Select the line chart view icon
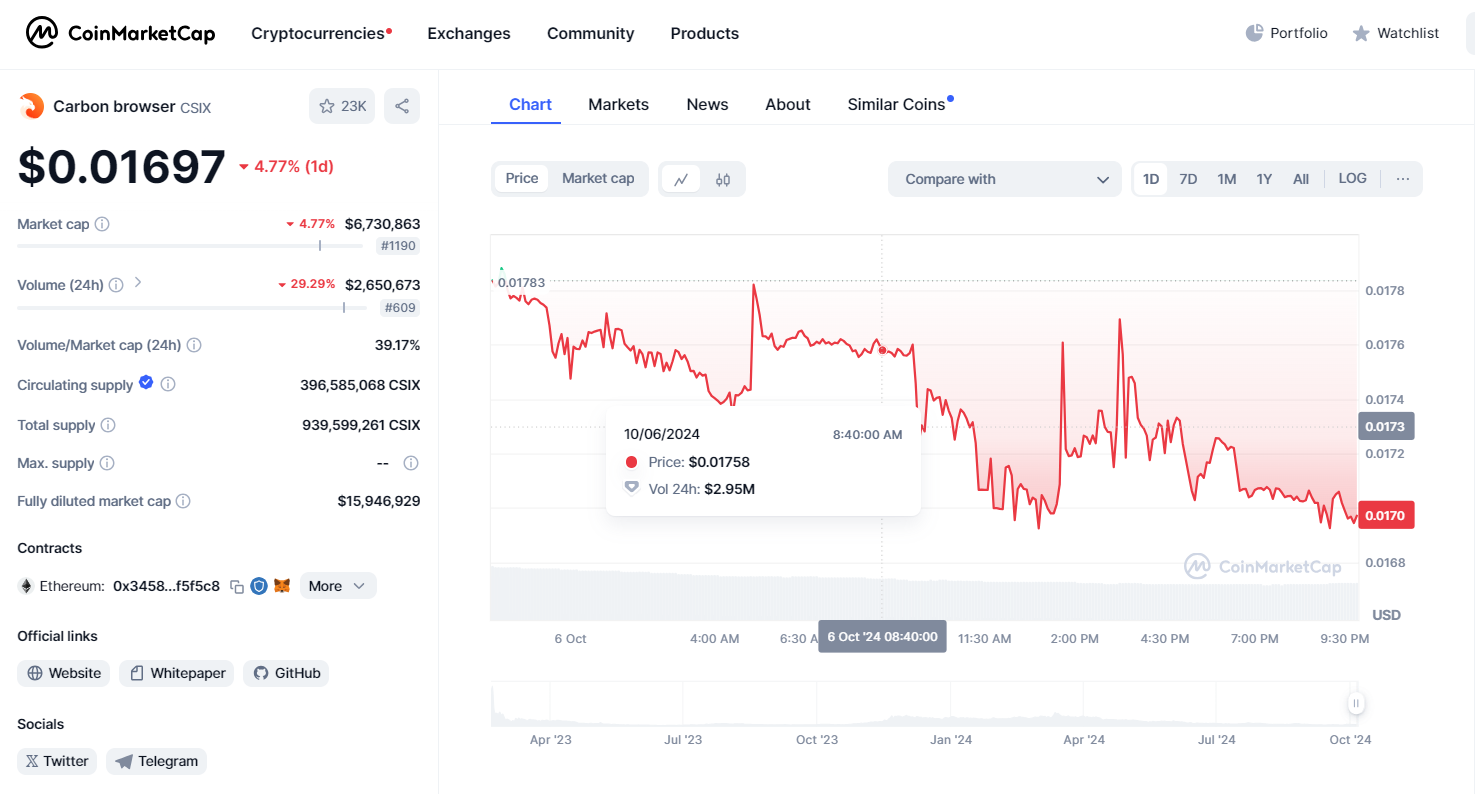The height and width of the screenshot is (794, 1475). point(681,180)
